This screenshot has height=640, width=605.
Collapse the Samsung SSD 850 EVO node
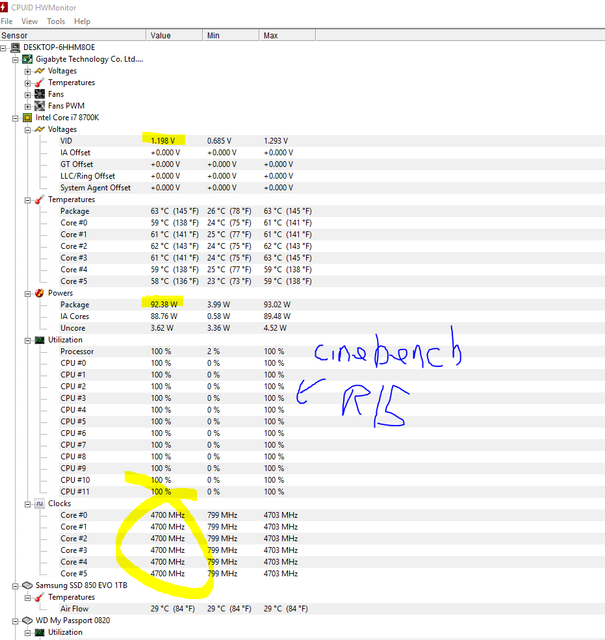click(16, 586)
